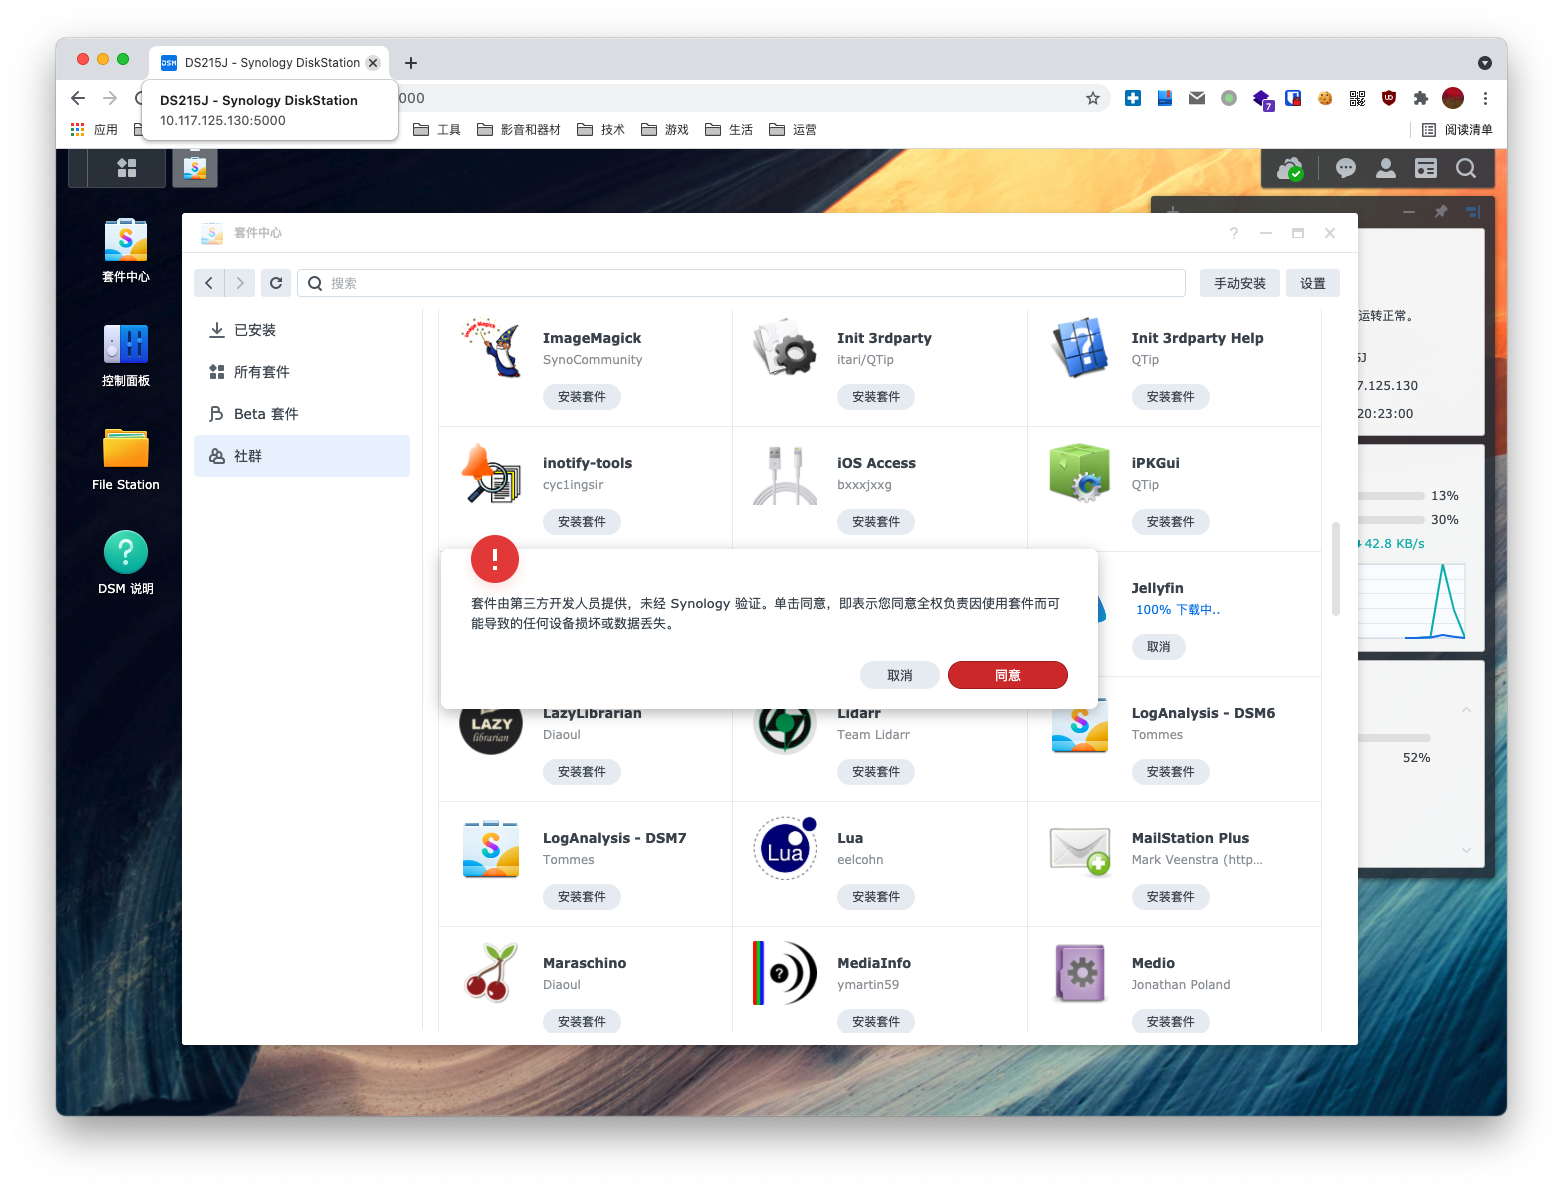Install LogAnalysis - DSM6 with 安装套件
Viewport: 1563px width, 1190px height.
pos(1171,772)
